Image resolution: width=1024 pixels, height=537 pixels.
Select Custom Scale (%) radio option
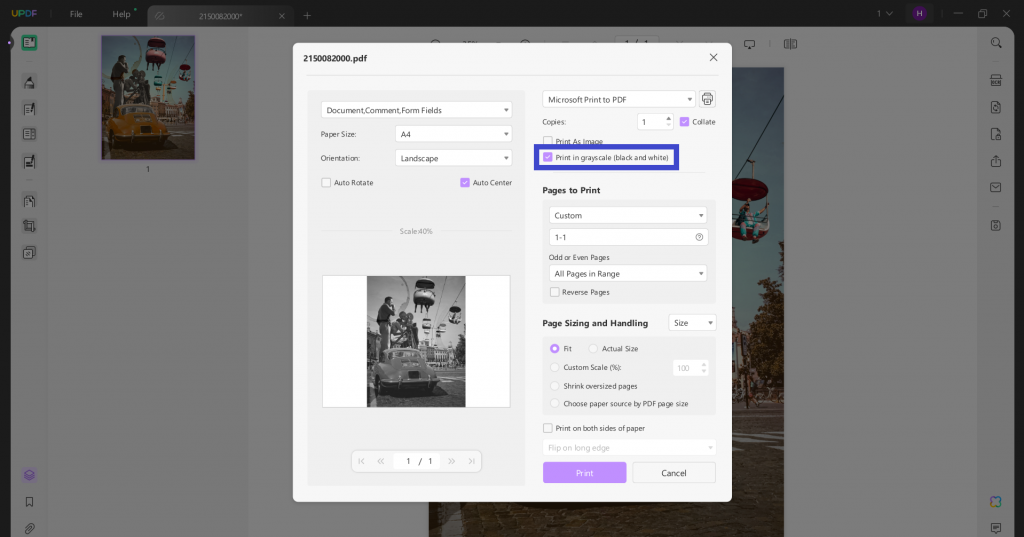point(554,367)
